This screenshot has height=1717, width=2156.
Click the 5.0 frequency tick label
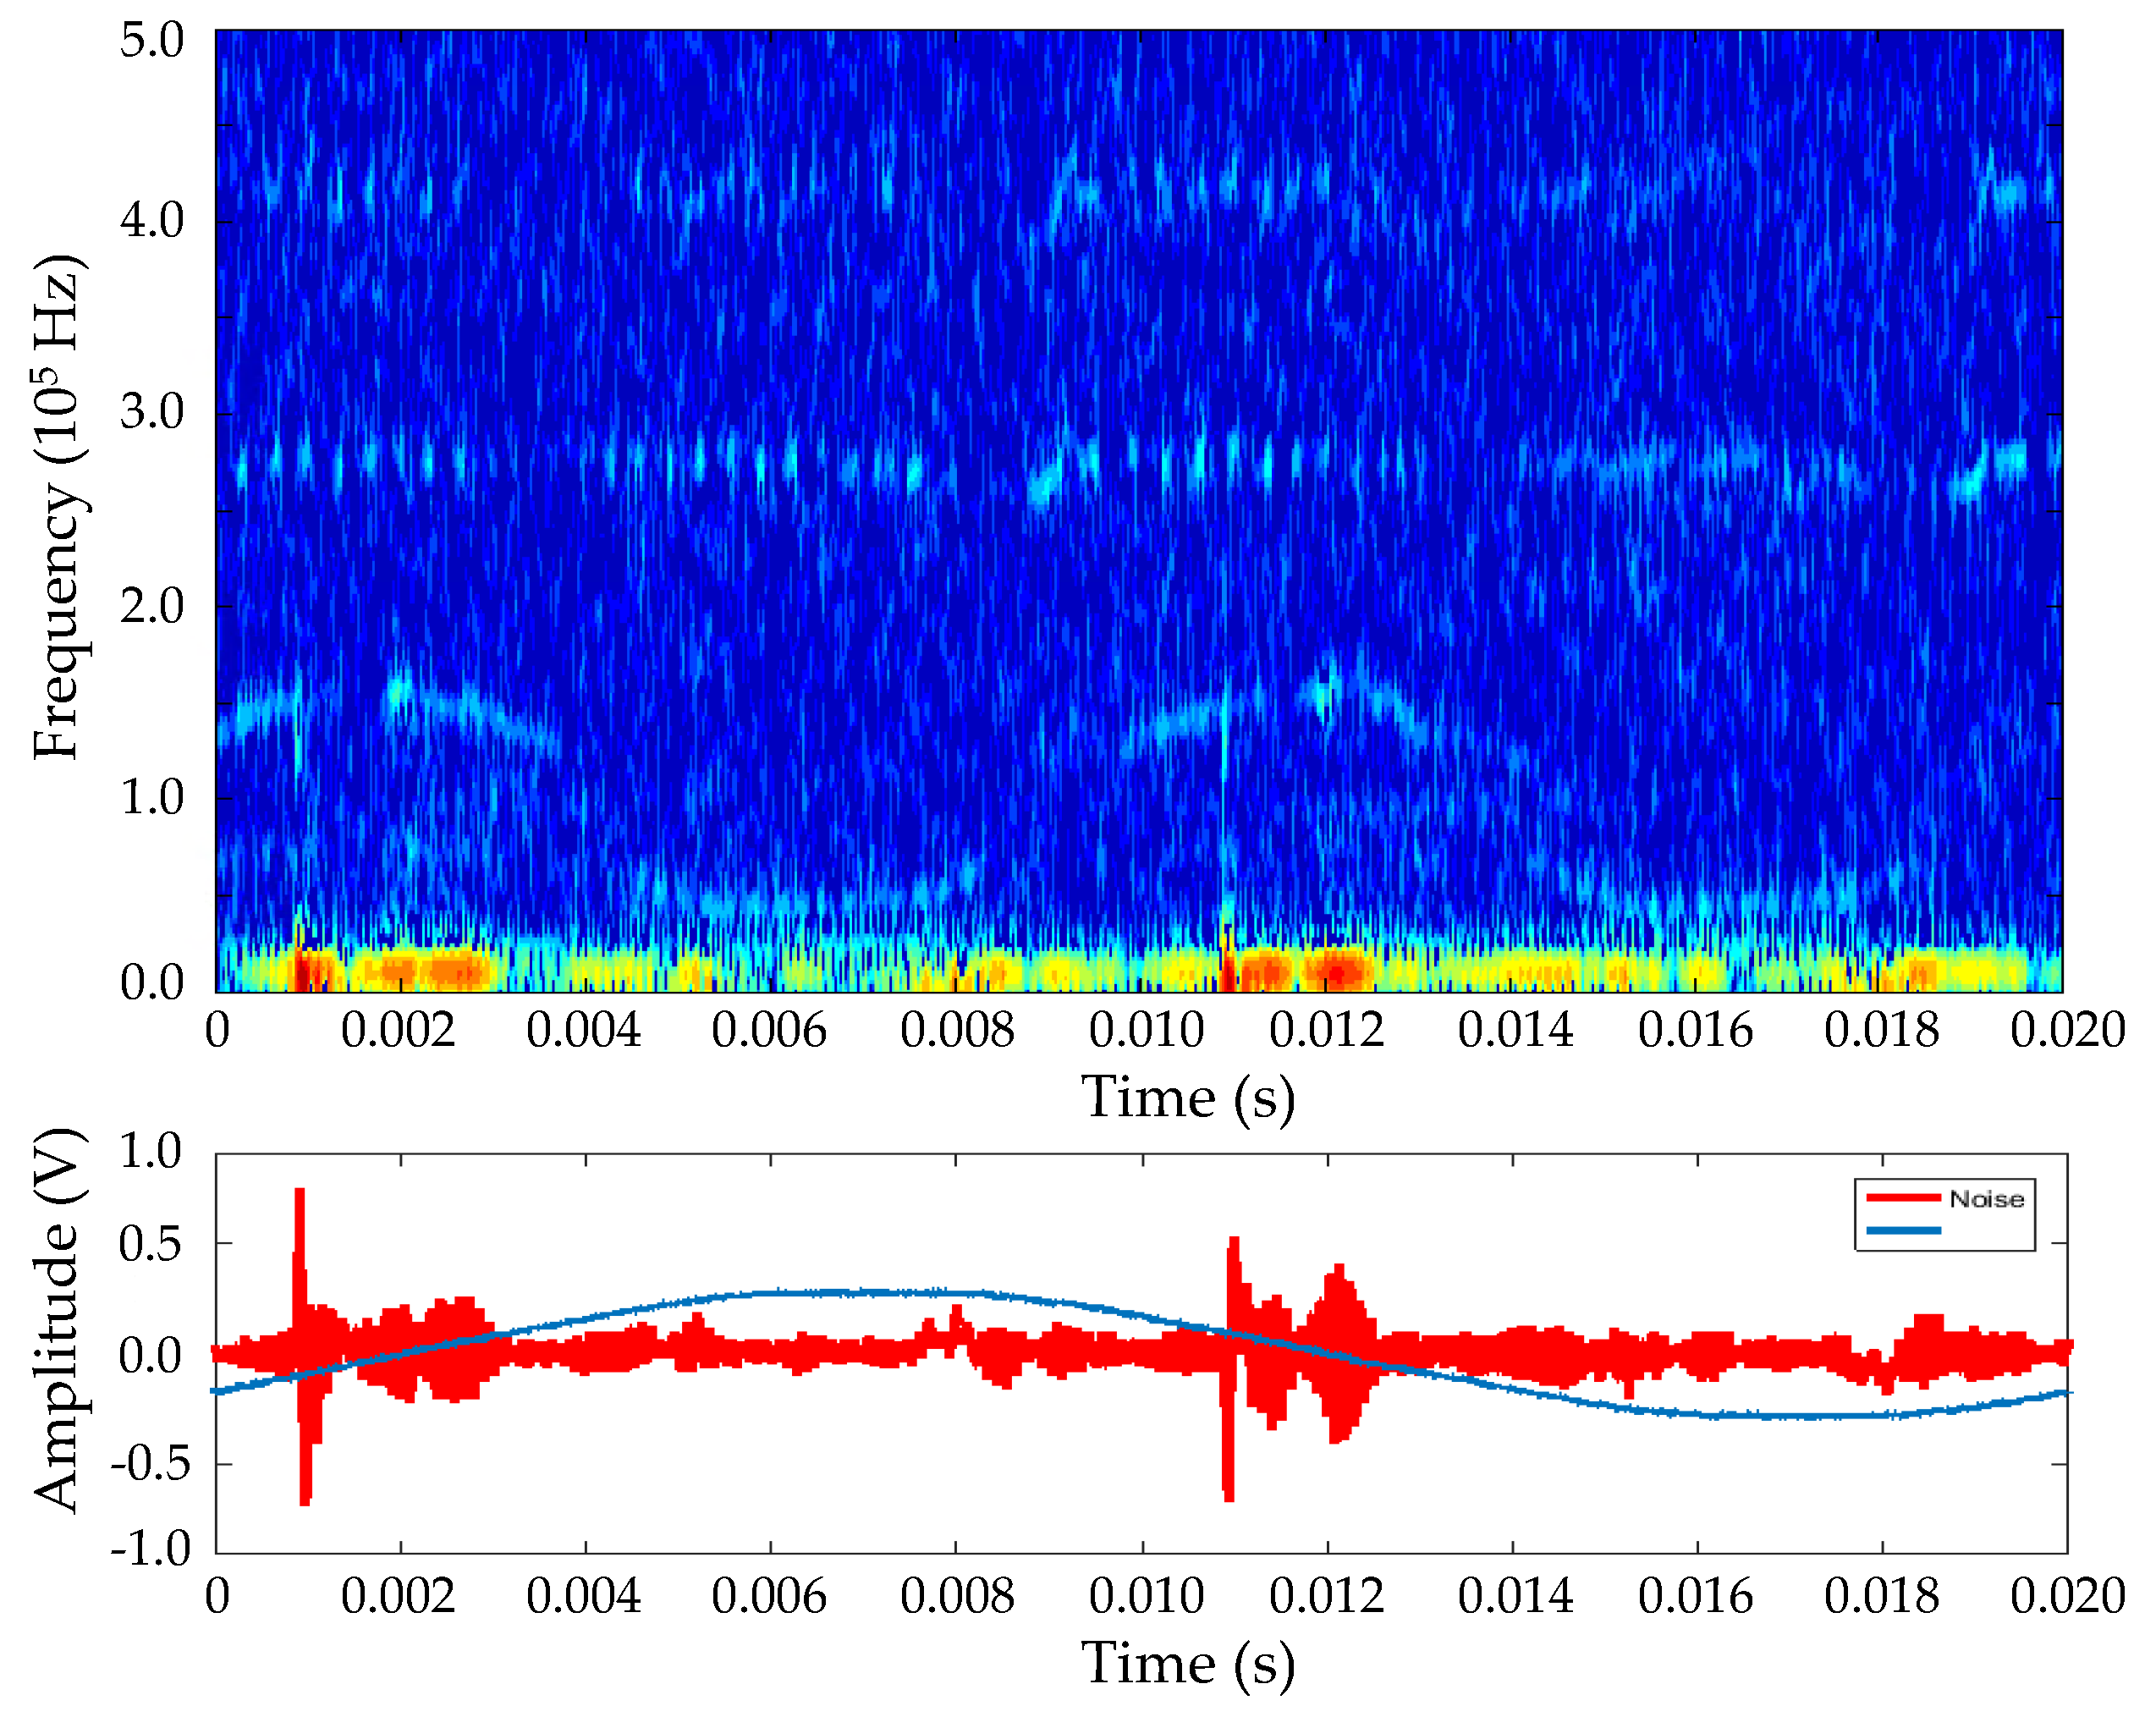pos(152,41)
